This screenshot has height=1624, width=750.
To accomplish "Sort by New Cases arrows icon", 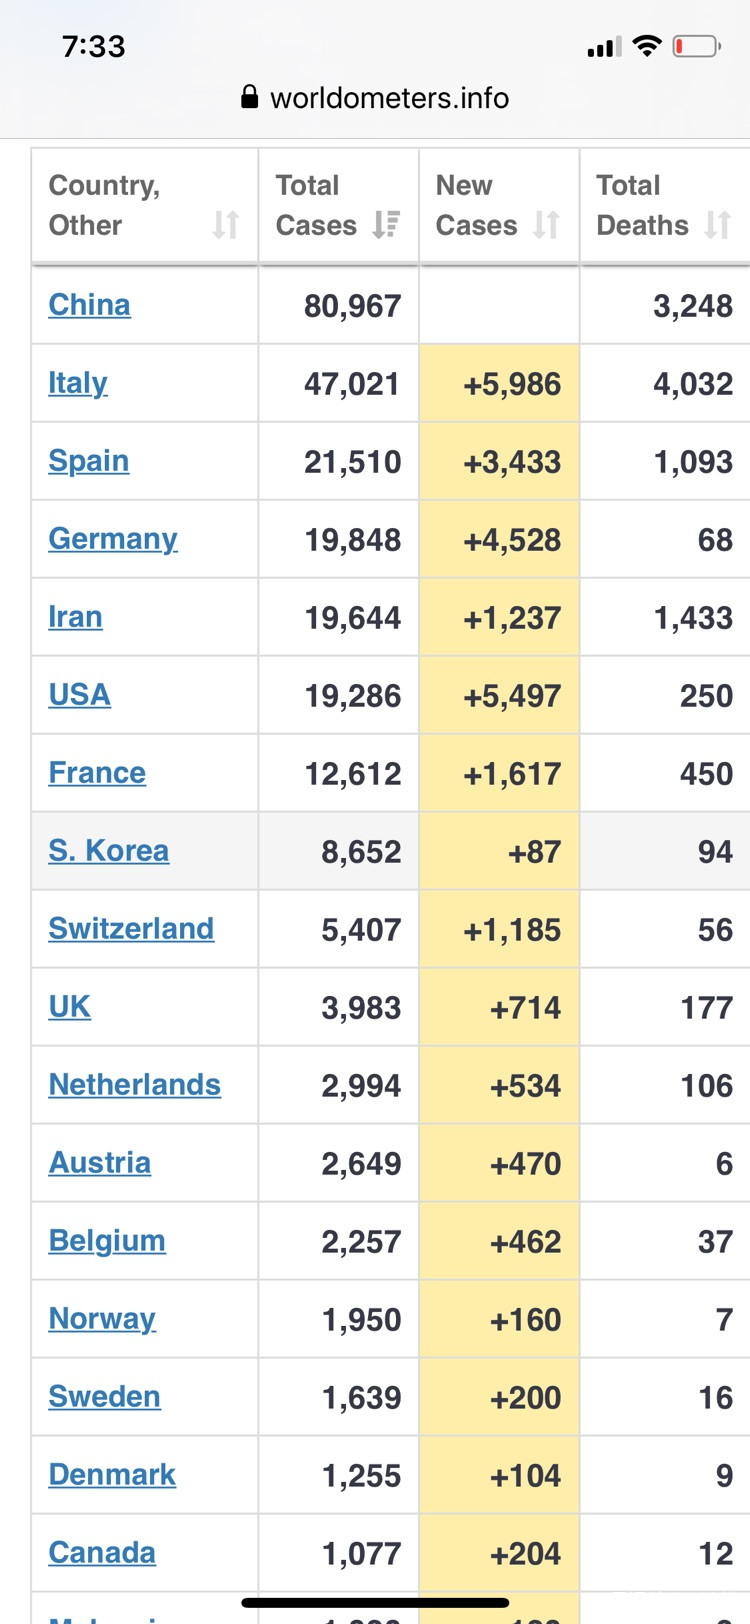I will pos(546,225).
